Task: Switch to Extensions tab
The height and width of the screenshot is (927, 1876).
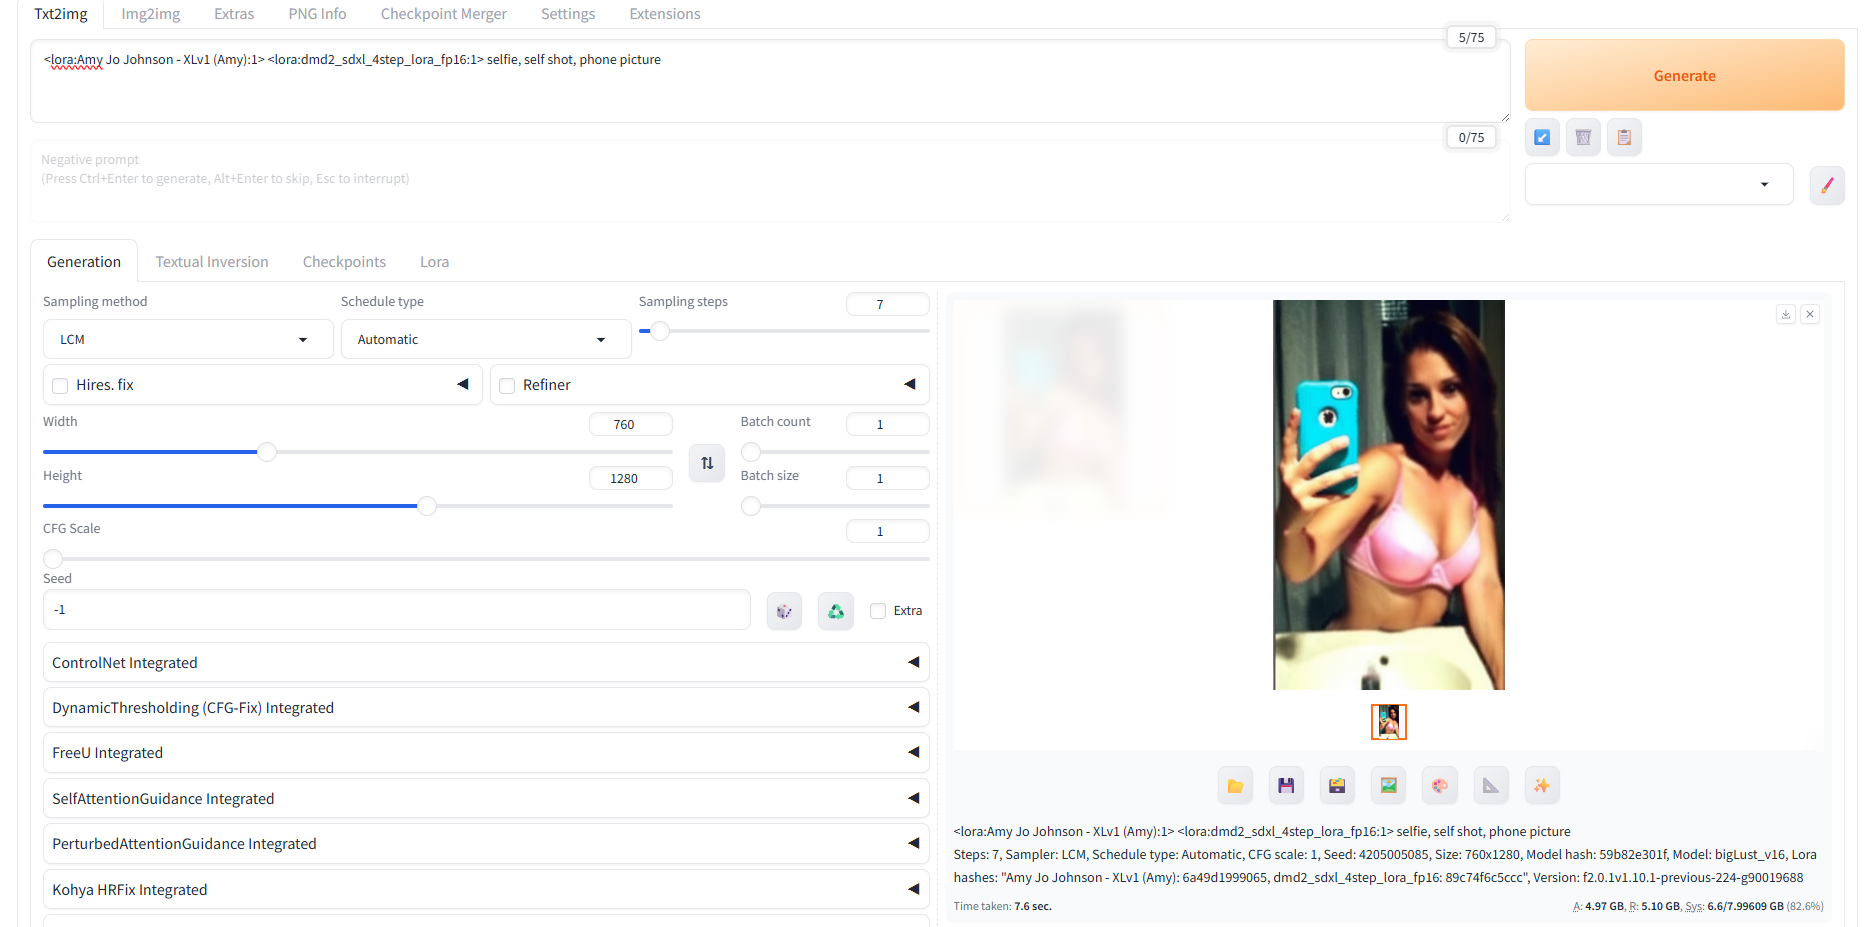Action: [x=665, y=14]
